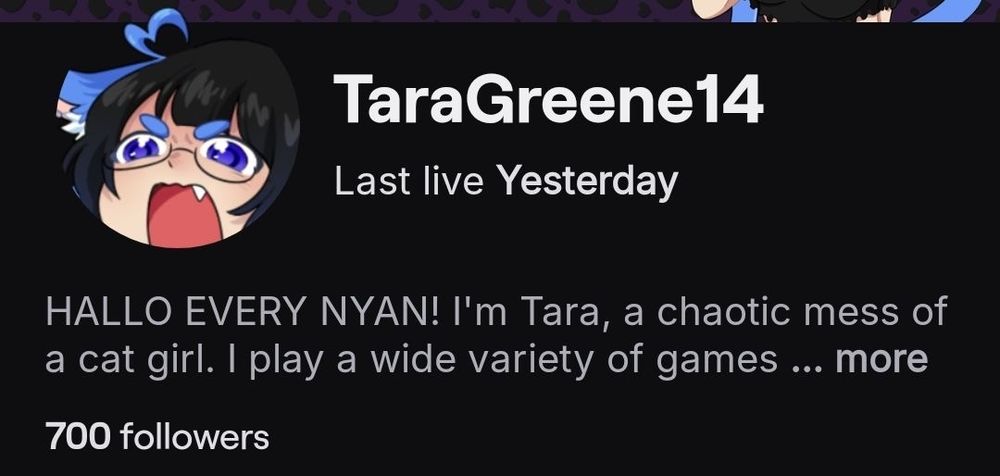Click the character artwork in the banner corner
1000x476 pixels.
pos(848,10)
